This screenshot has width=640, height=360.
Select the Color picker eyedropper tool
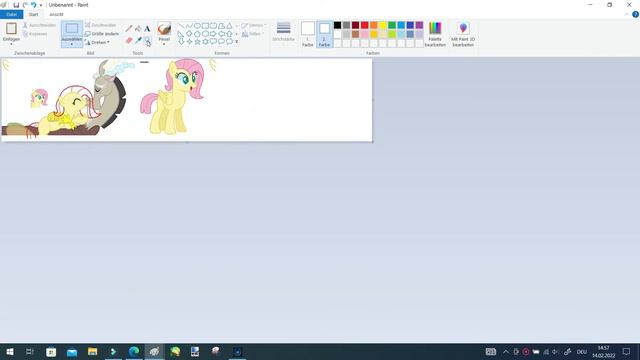point(138,40)
